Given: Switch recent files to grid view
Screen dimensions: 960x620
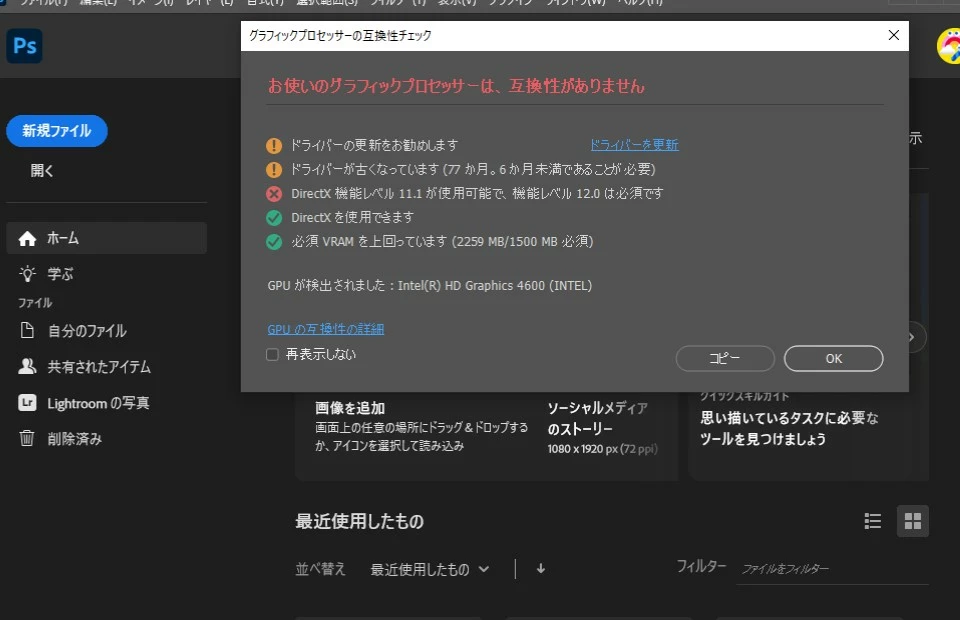Looking at the screenshot, I should (913, 521).
